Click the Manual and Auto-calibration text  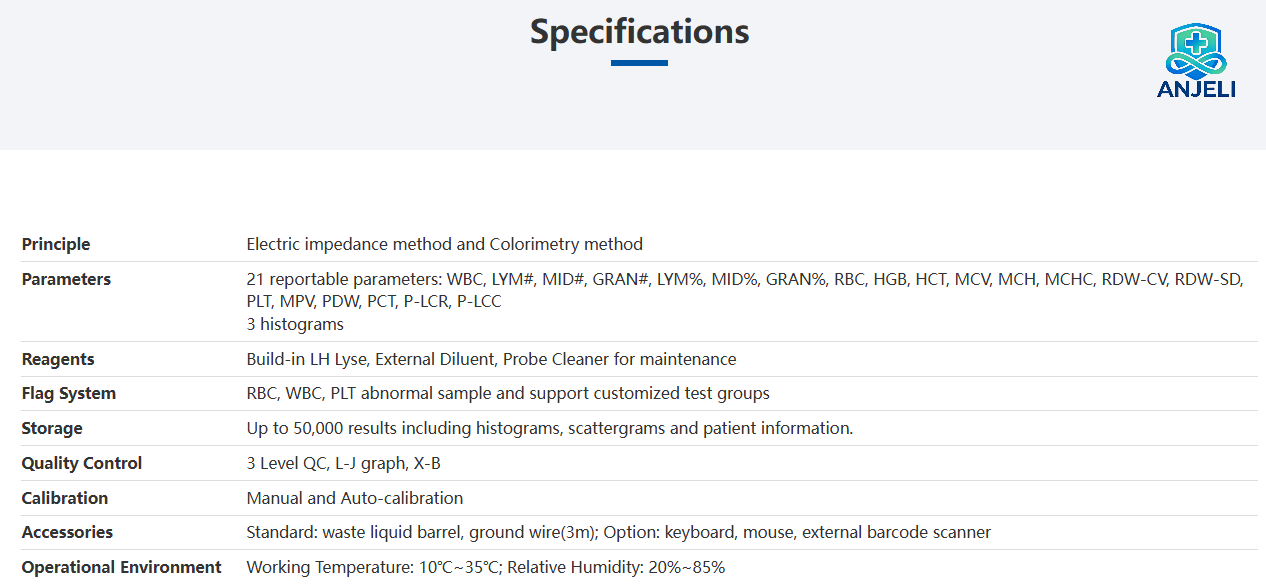[355, 498]
